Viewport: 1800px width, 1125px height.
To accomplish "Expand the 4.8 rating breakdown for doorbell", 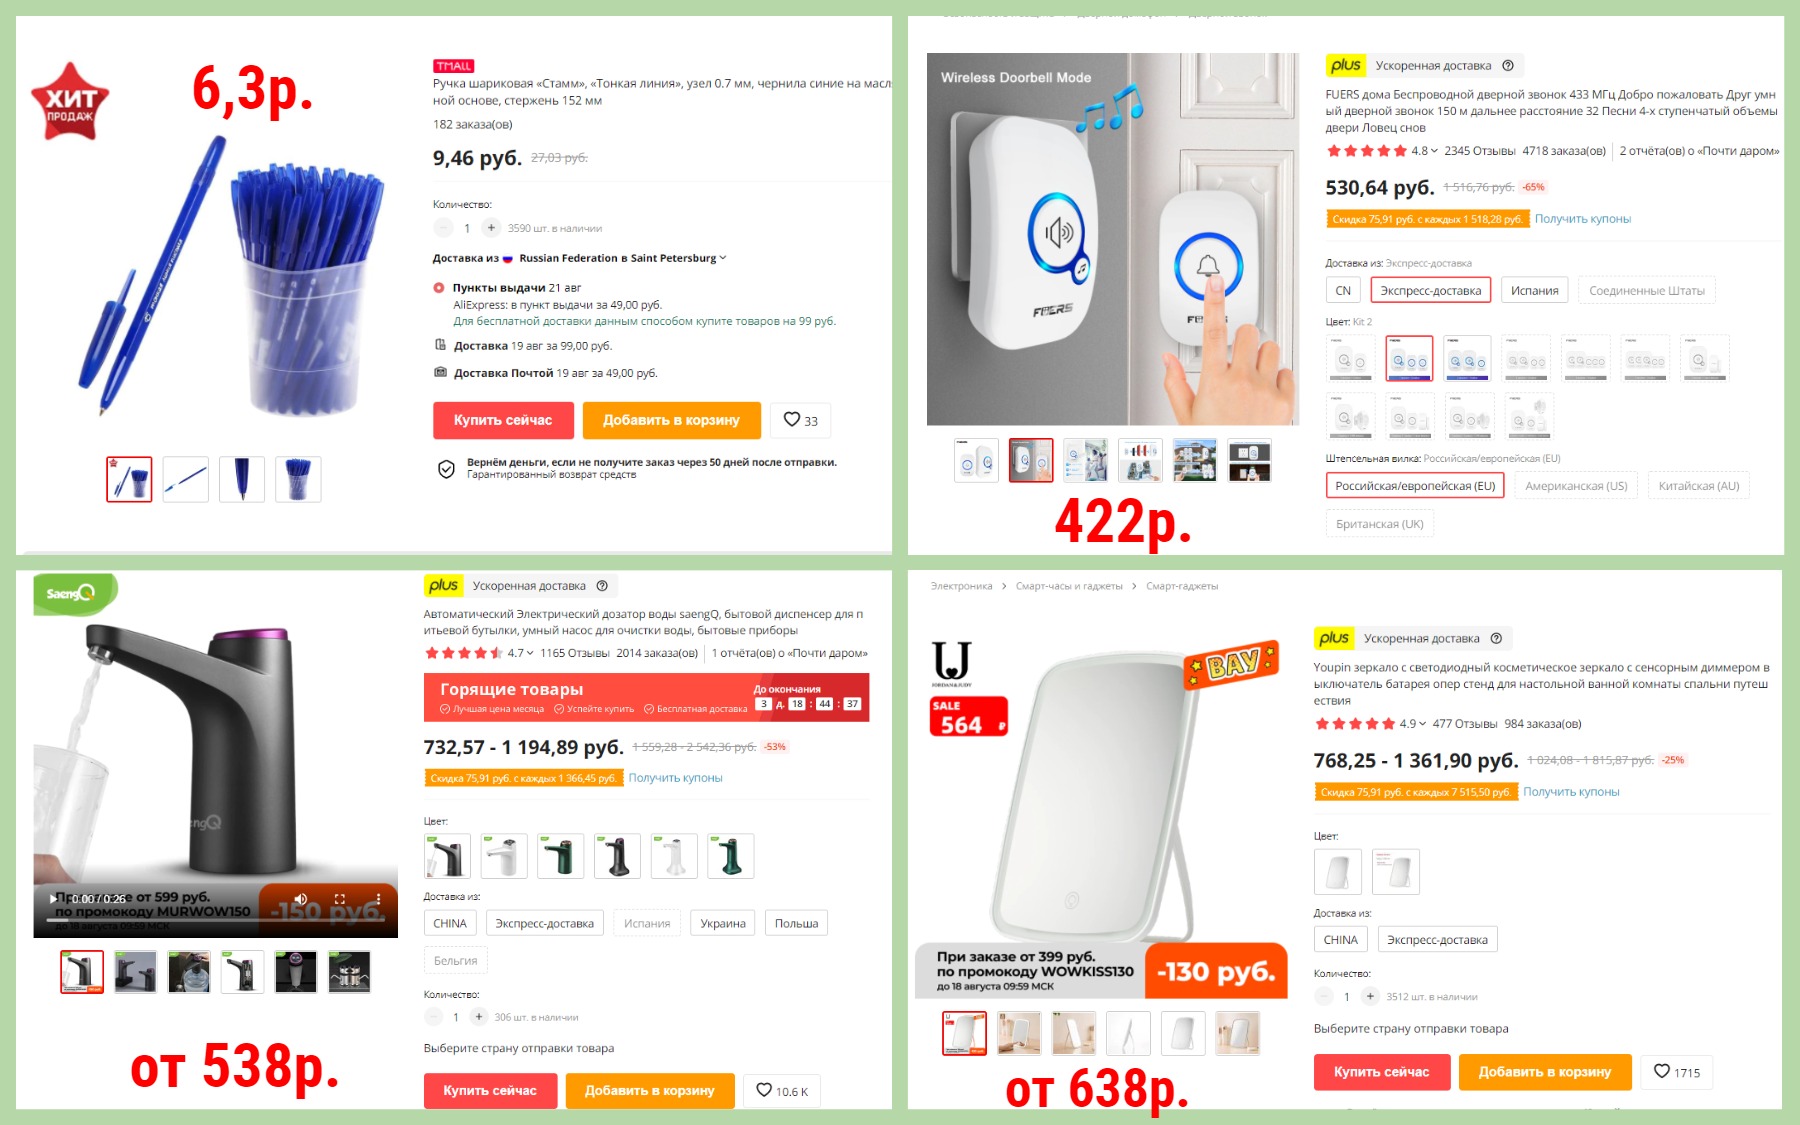I will (1425, 151).
